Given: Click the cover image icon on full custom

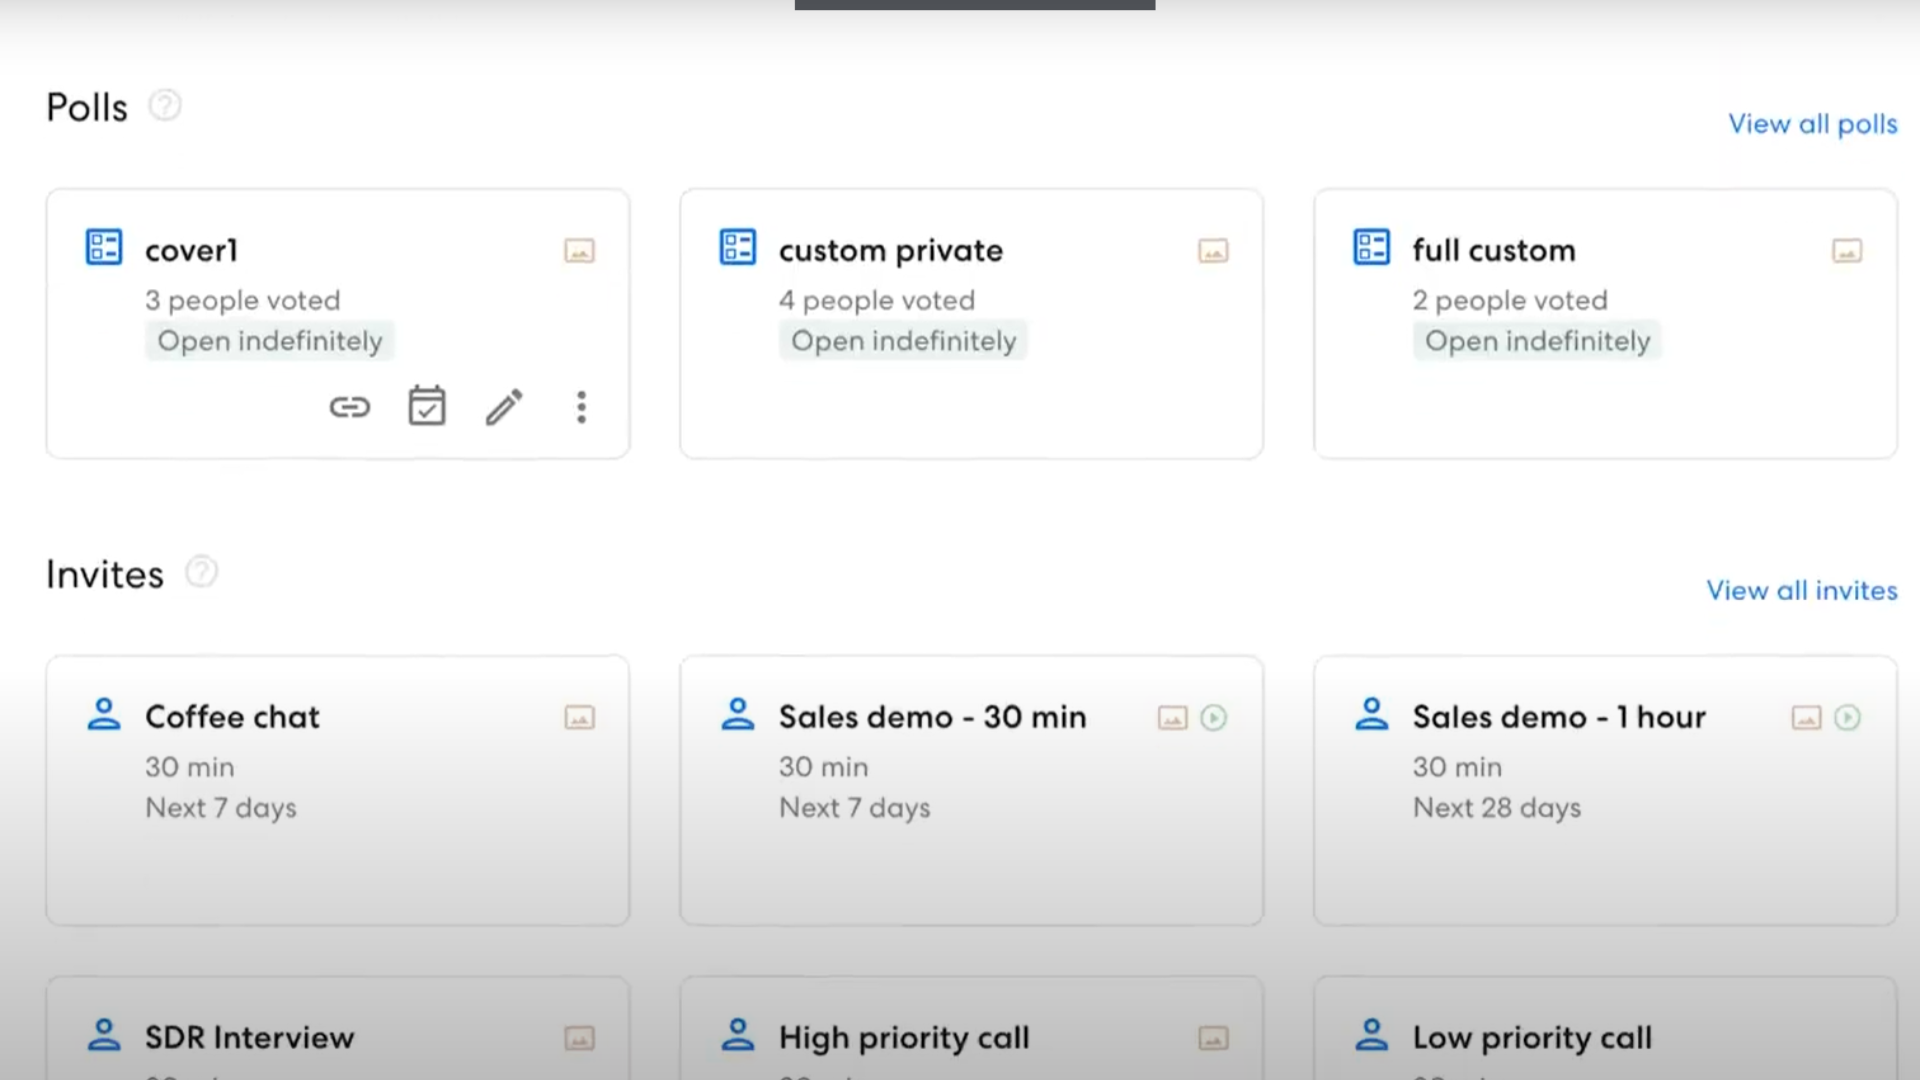Looking at the screenshot, I should (1847, 251).
